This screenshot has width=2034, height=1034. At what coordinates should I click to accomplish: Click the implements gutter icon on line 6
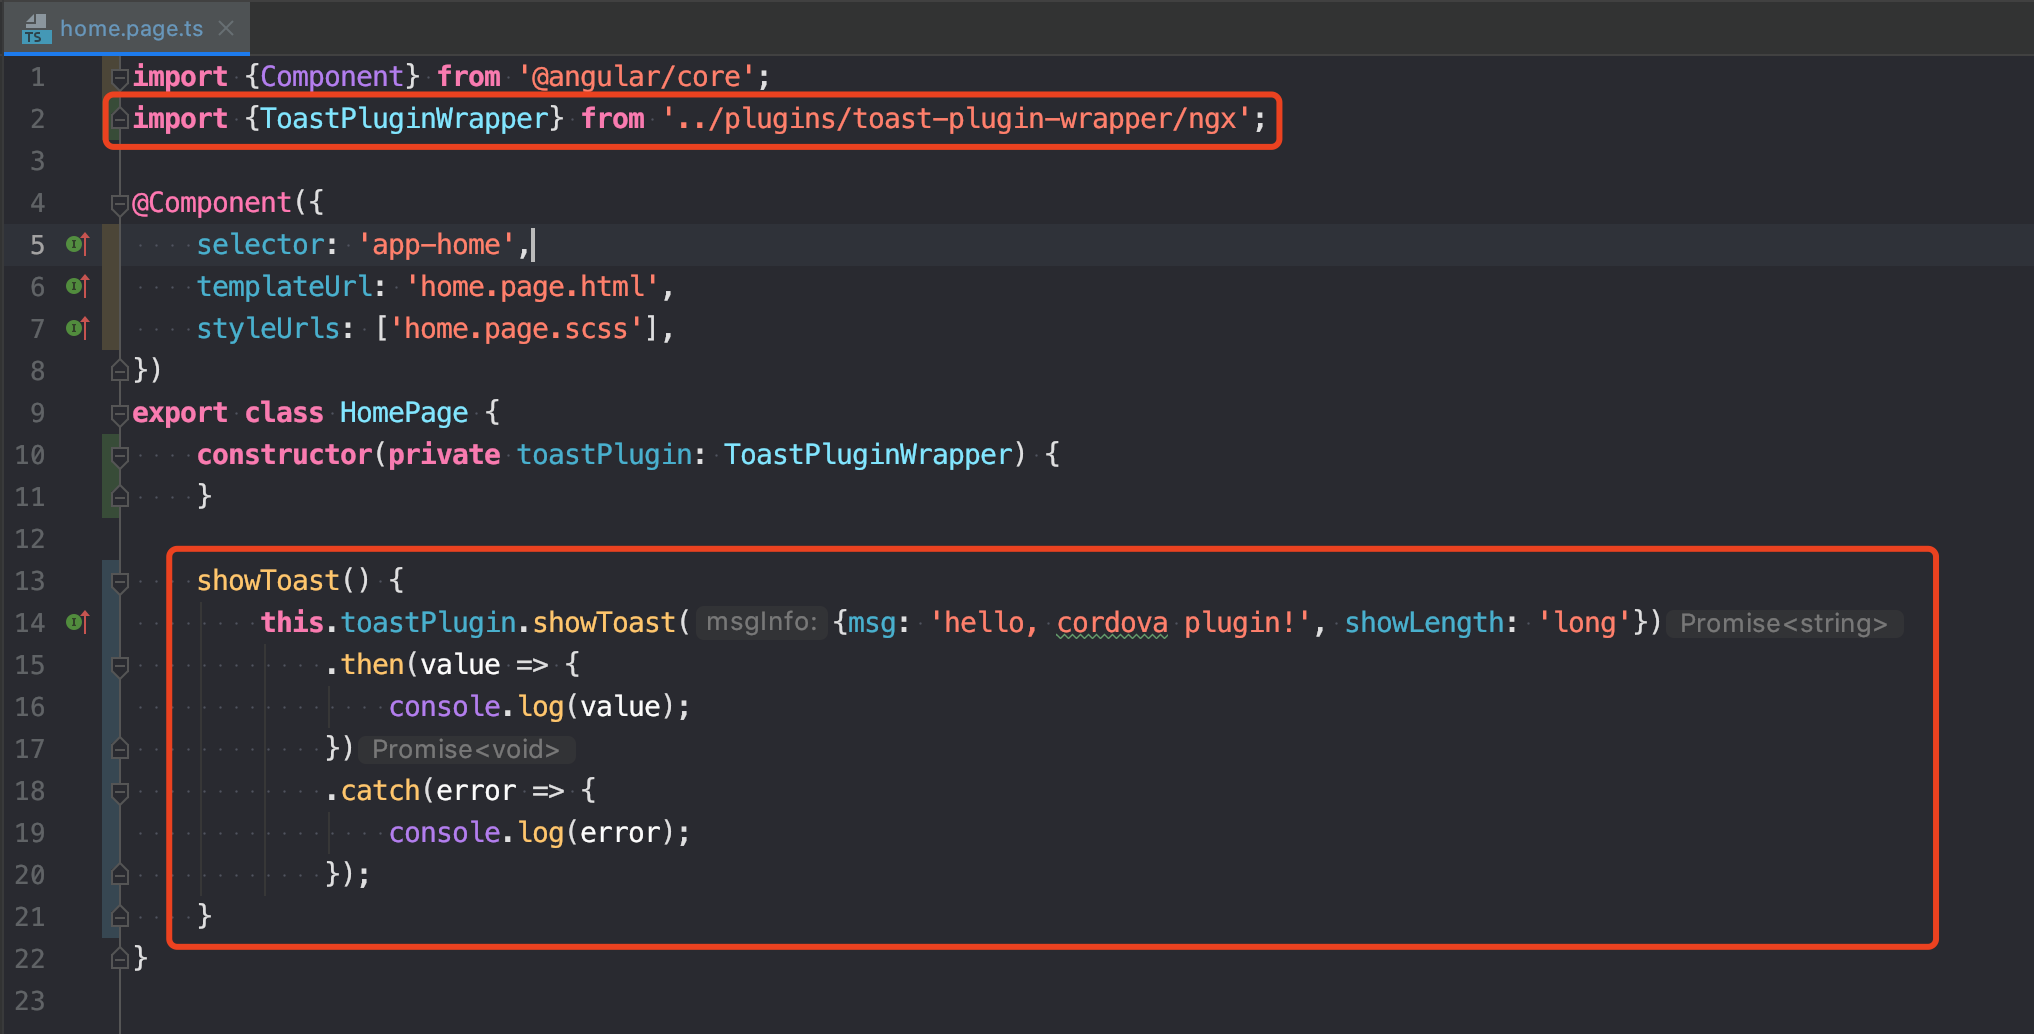78,286
